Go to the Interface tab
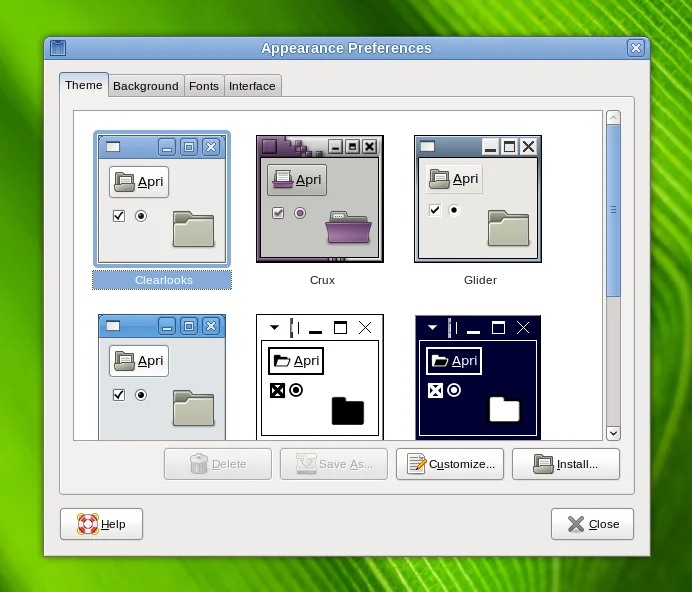This screenshot has width=692, height=592. click(252, 86)
